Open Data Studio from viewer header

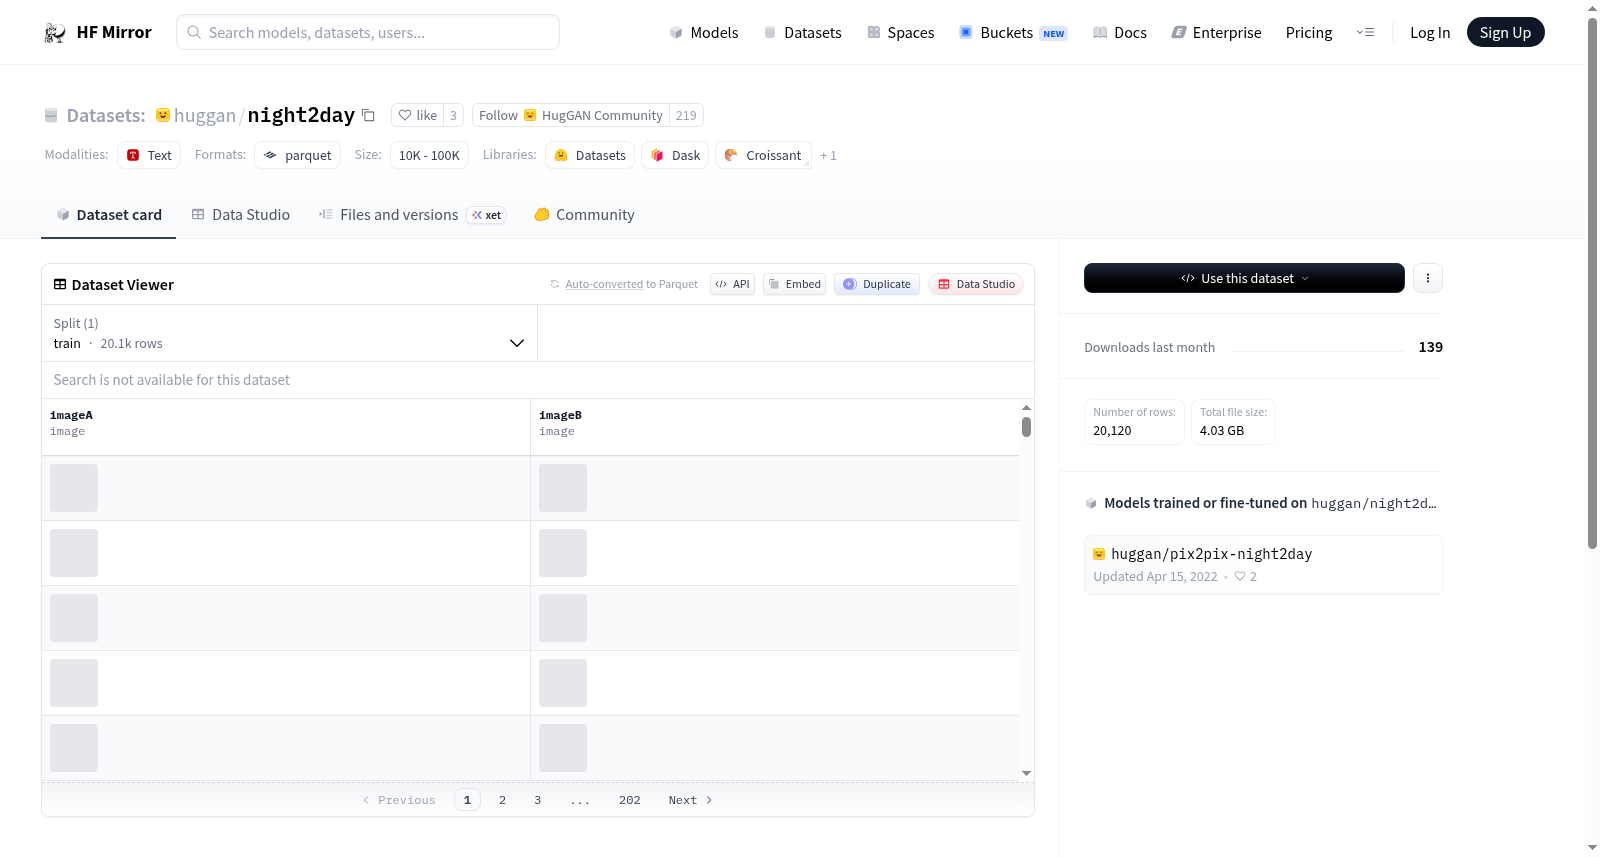click(x=976, y=284)
